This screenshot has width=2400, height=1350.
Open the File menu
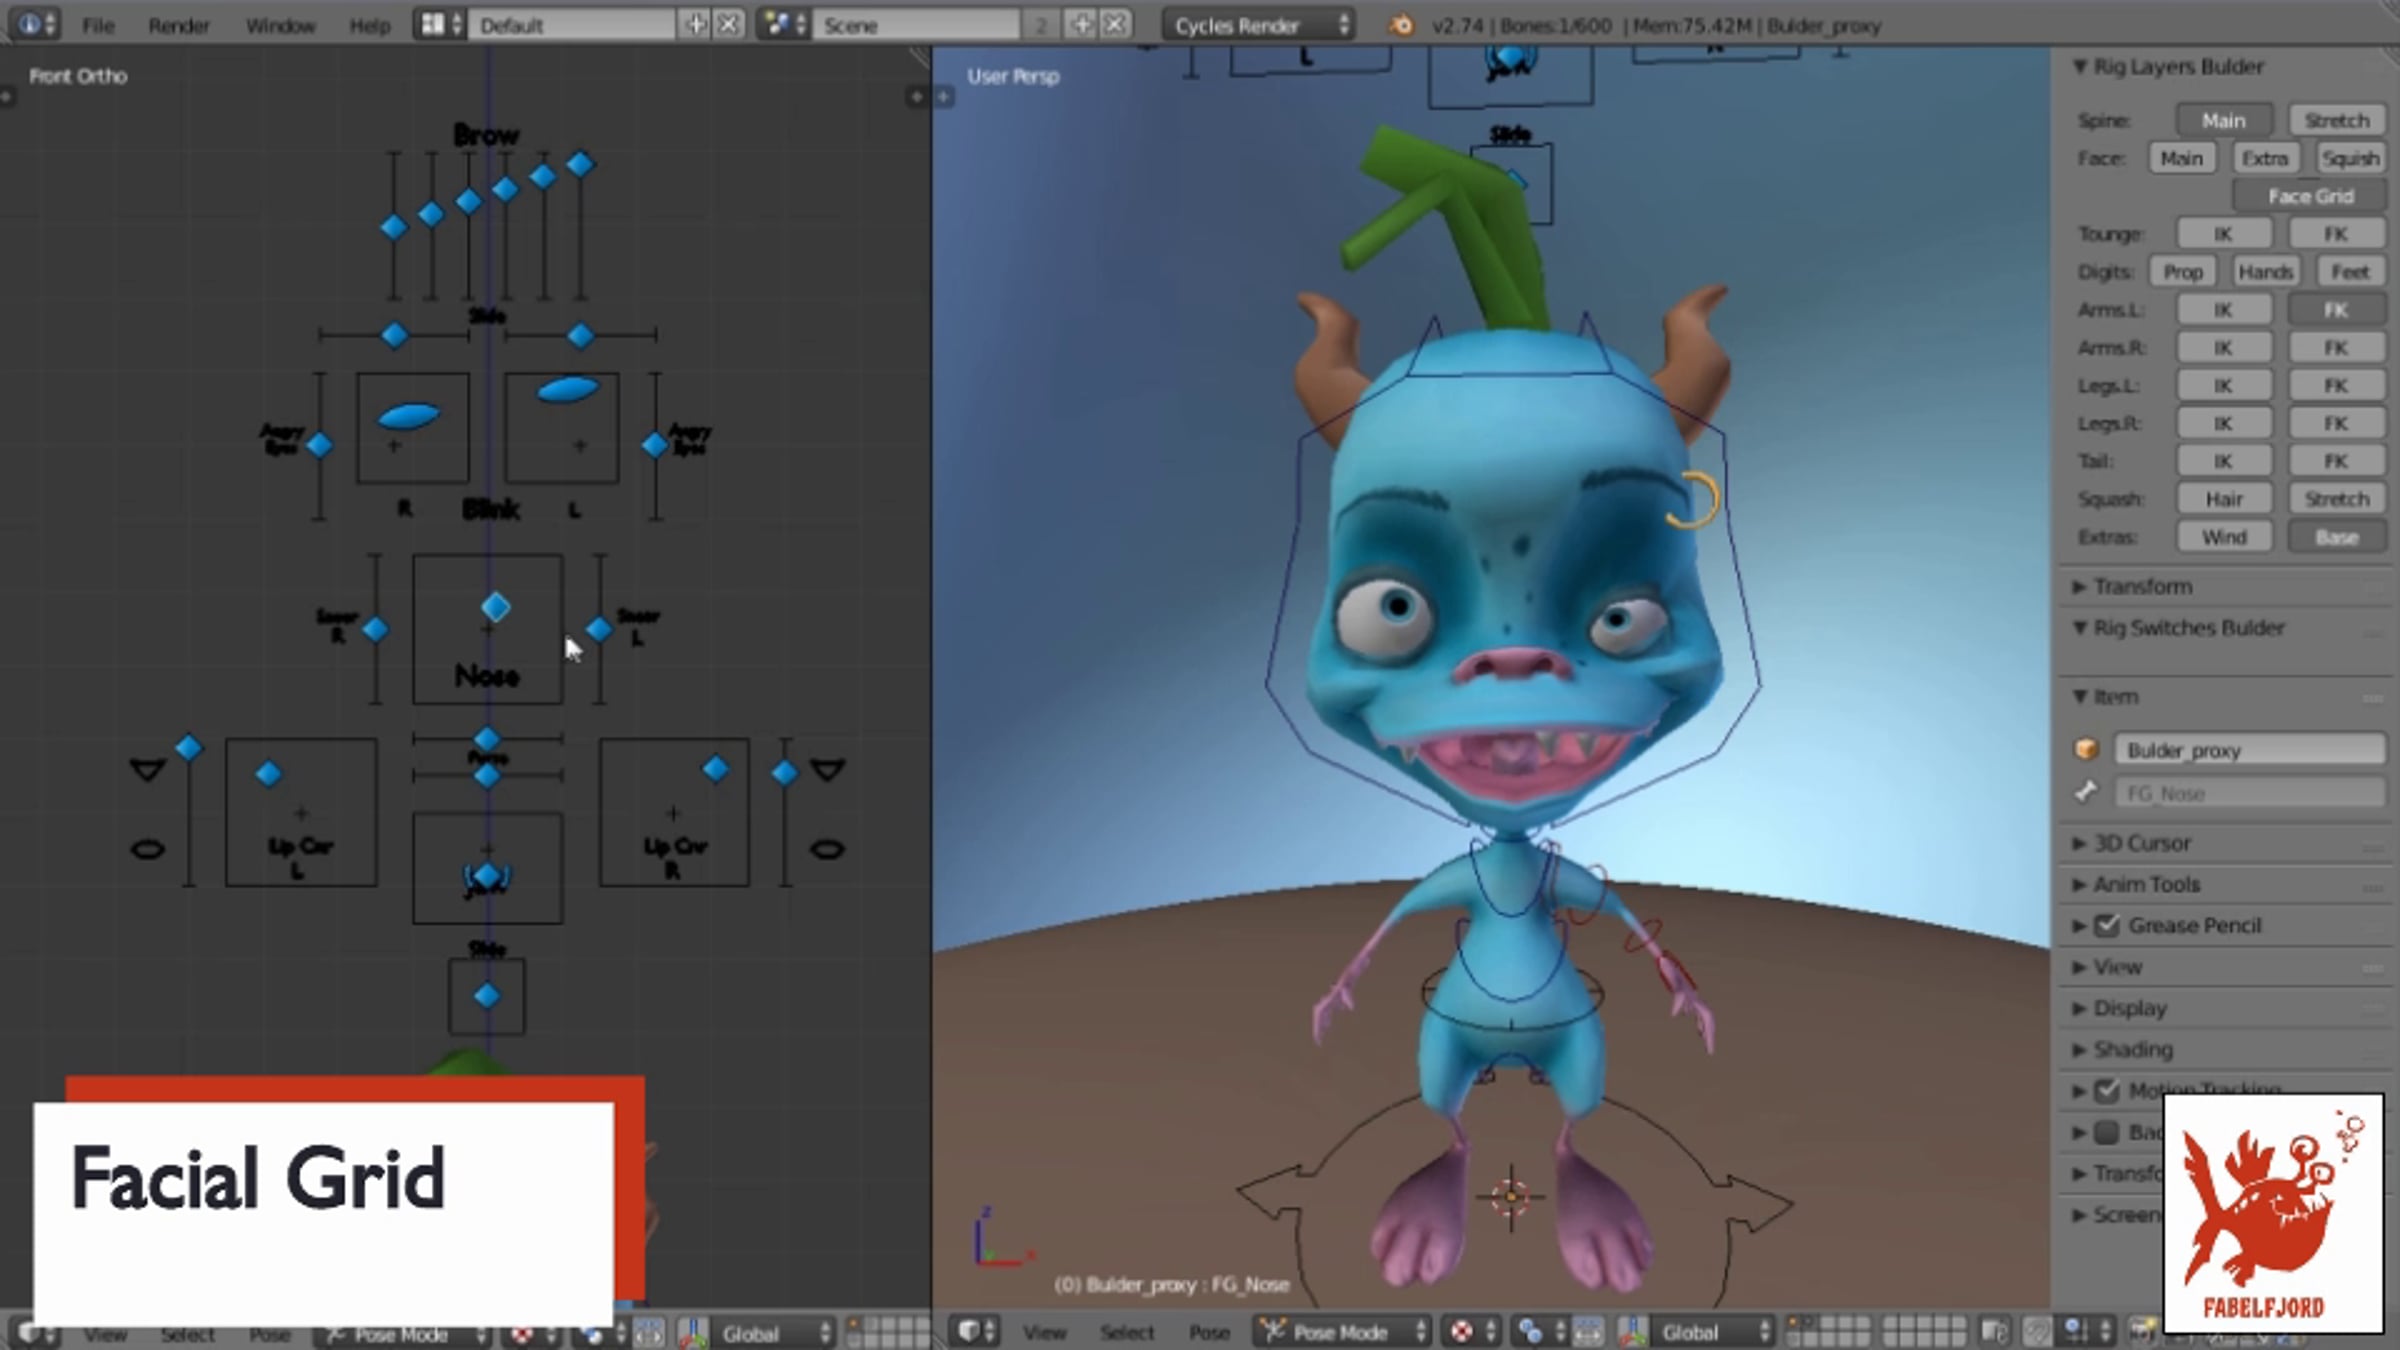98,25
